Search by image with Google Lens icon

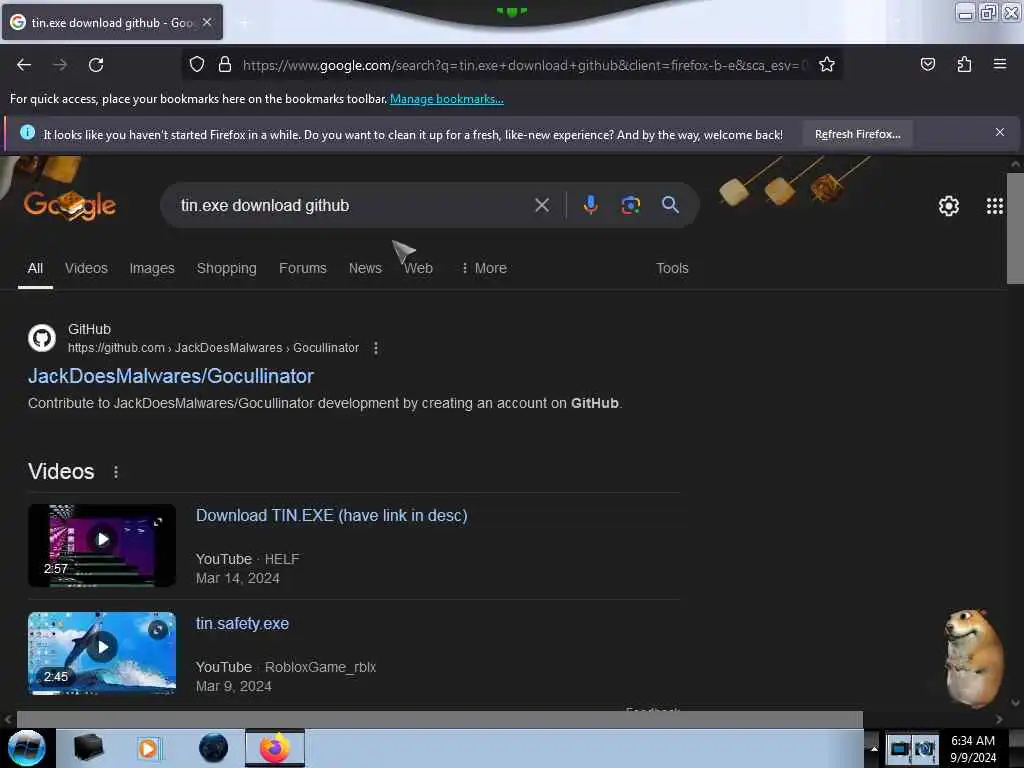coord(630,205)
